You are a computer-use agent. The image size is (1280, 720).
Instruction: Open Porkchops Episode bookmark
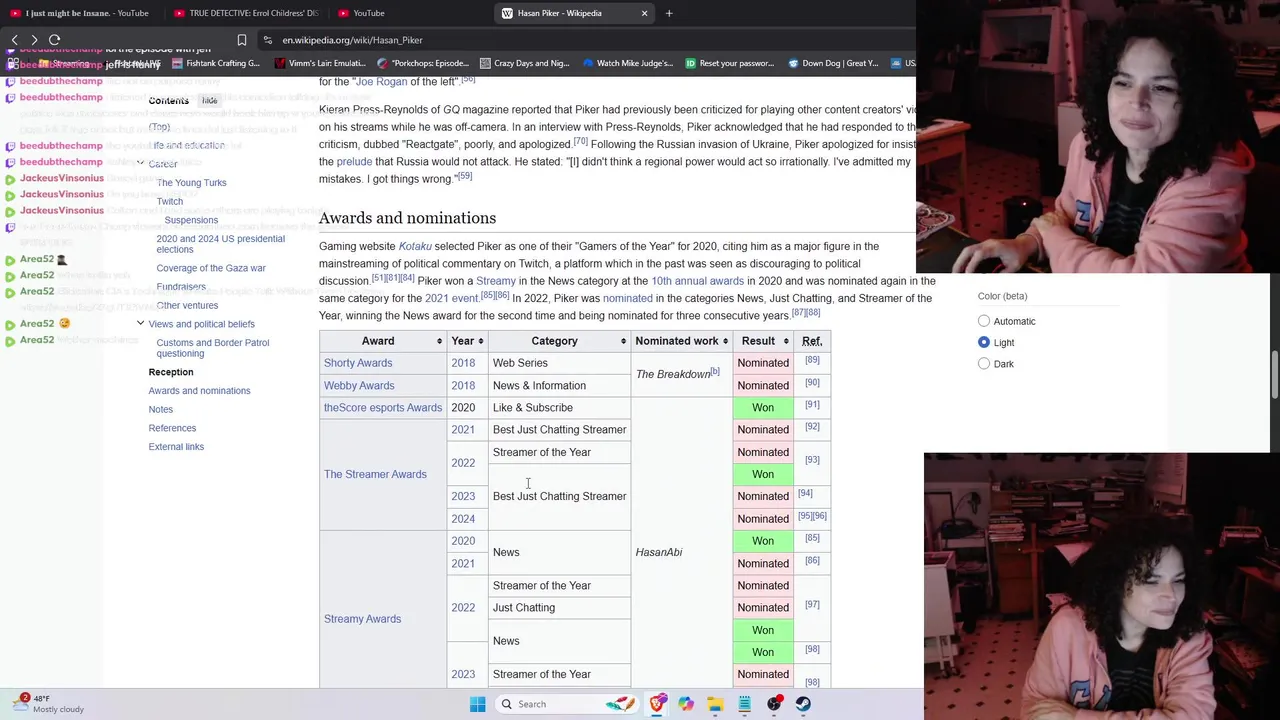(x=423, y=63)
